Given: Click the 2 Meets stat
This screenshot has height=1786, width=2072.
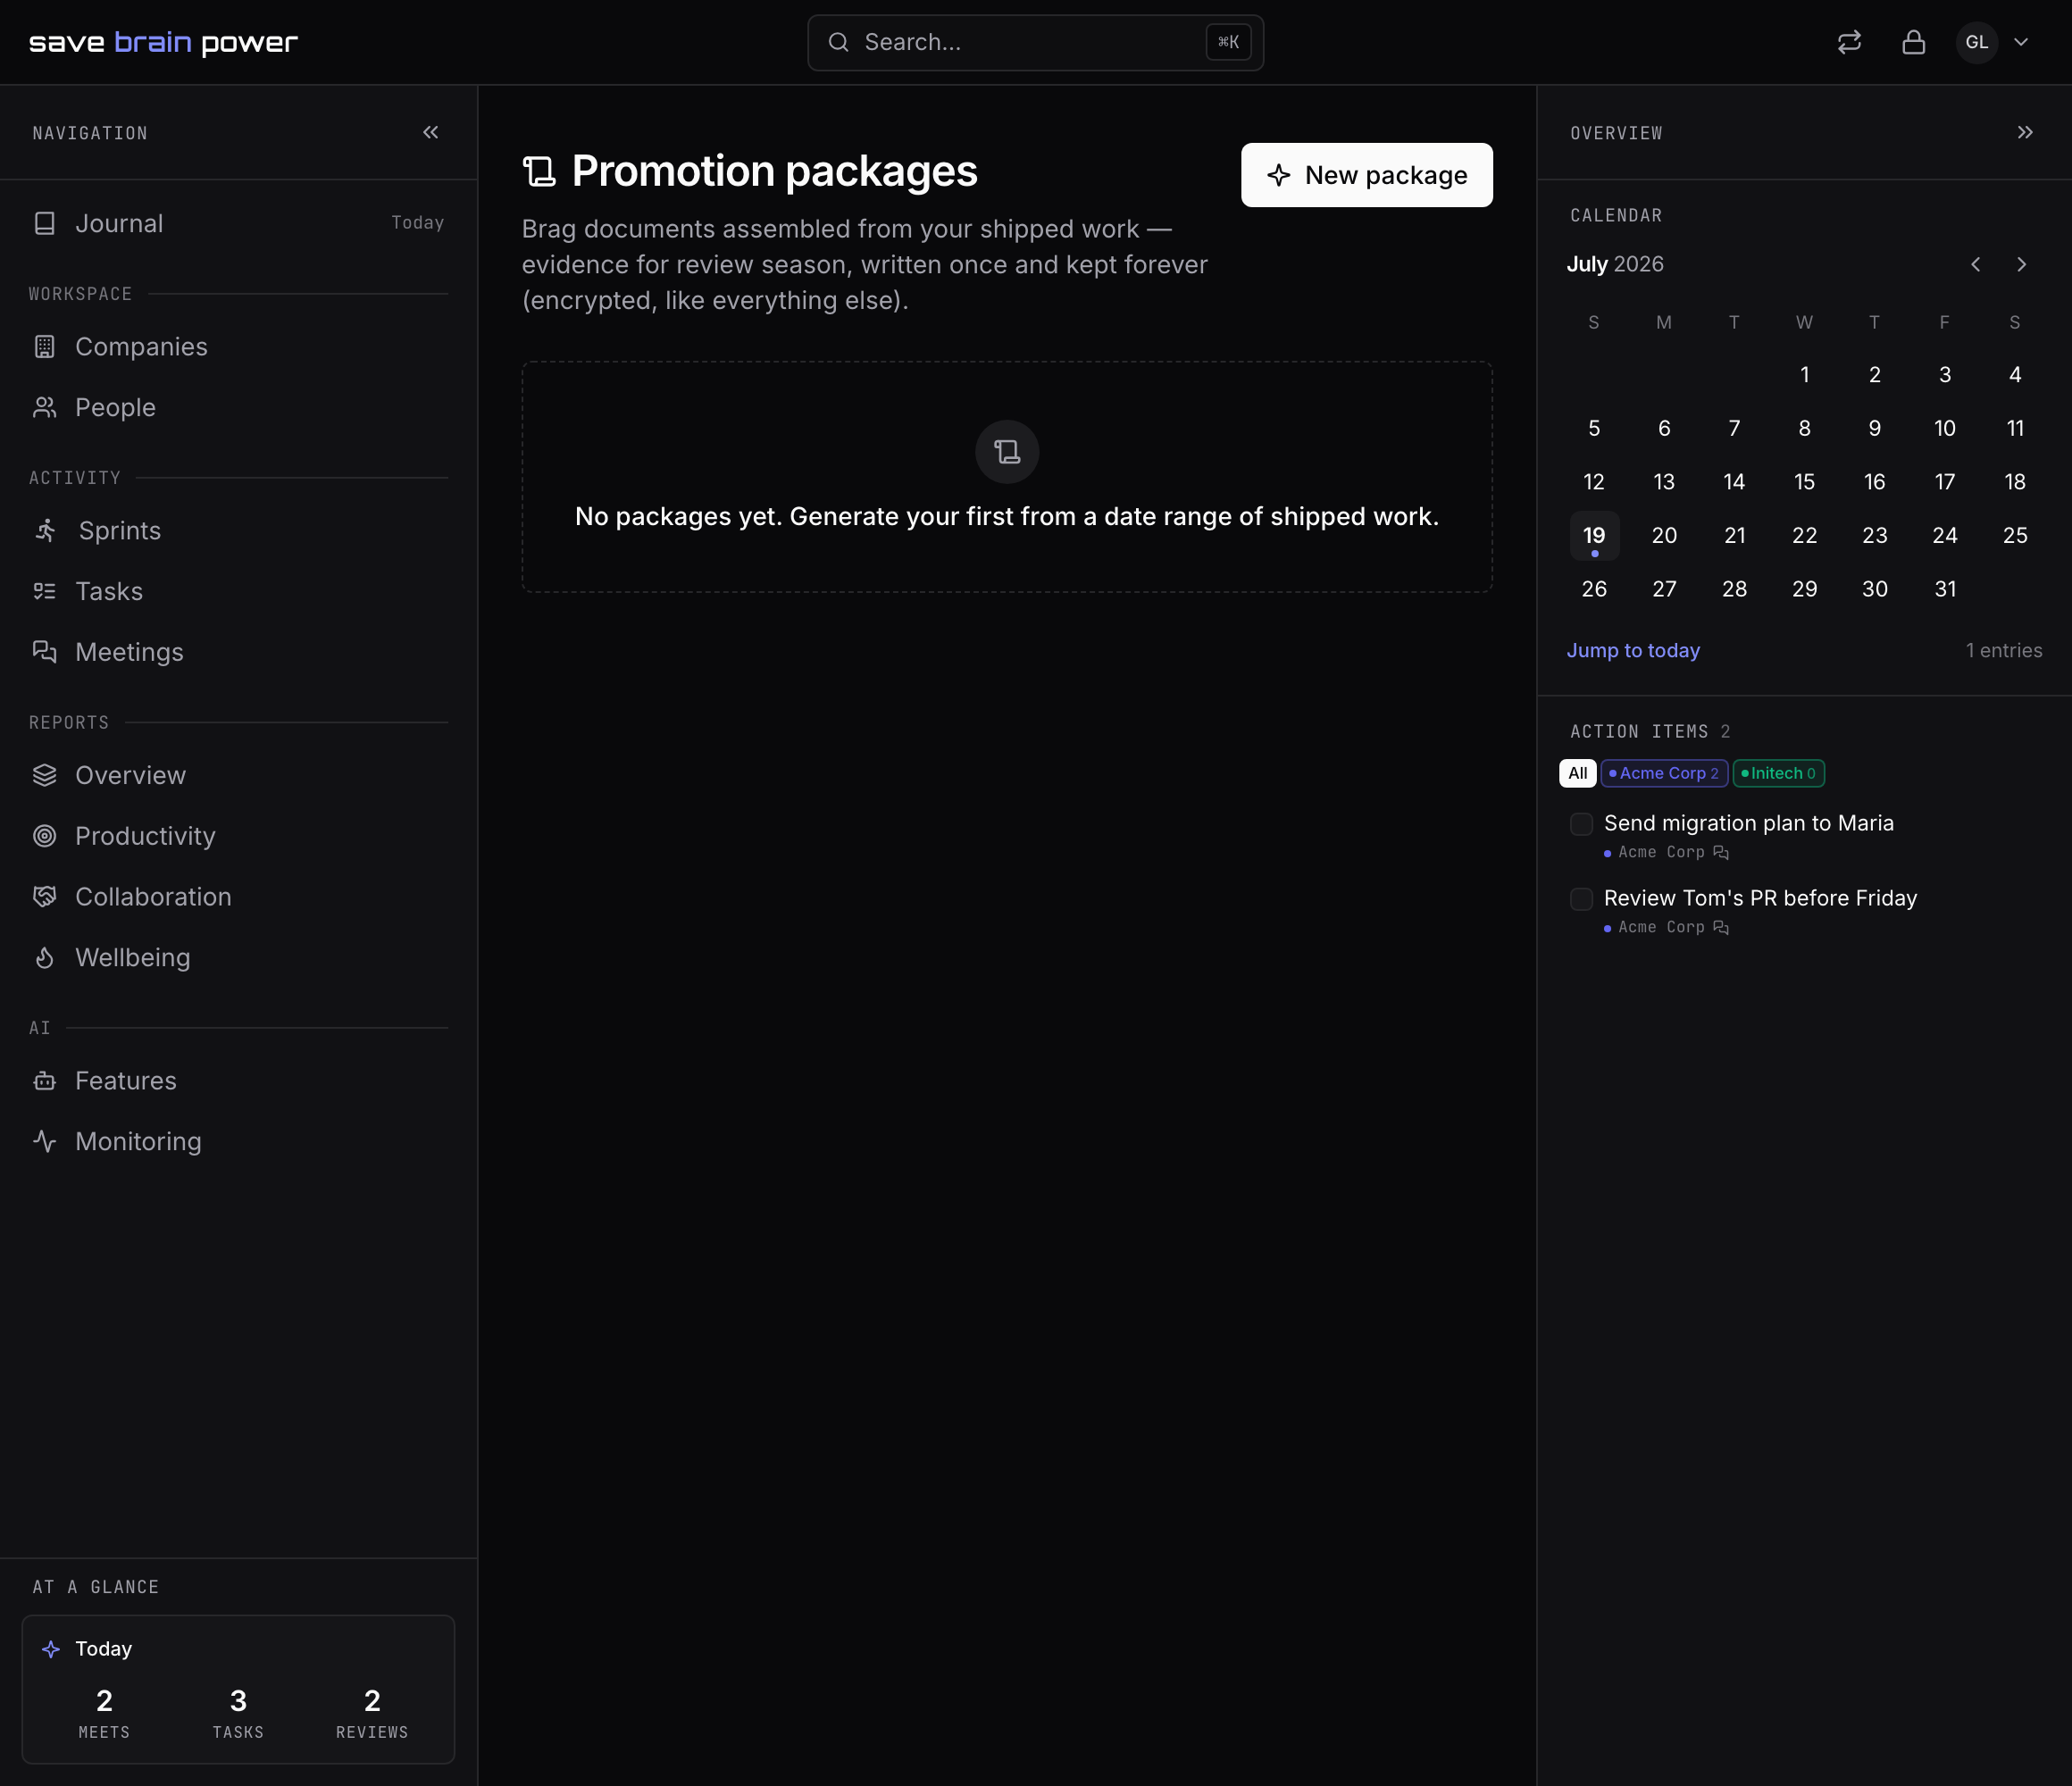Looking at the screenshot, I should pos(104,1713).
